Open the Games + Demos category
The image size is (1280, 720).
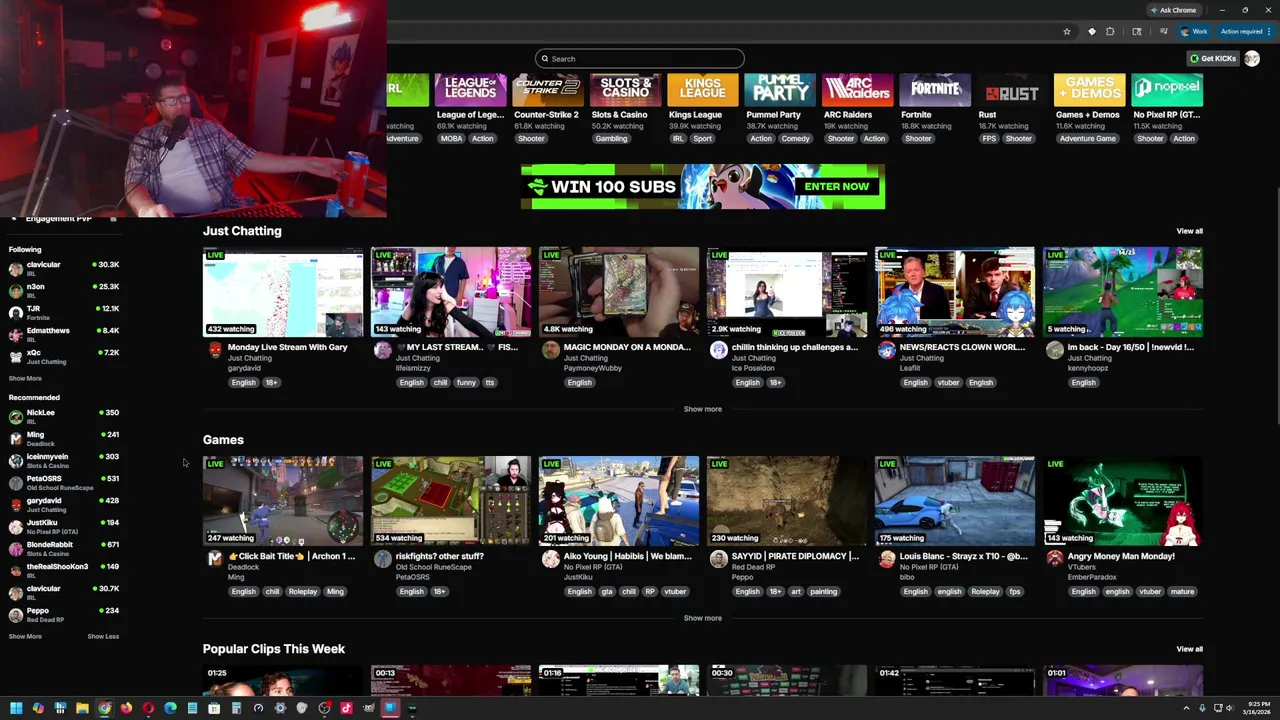(x=1089, y=91)
